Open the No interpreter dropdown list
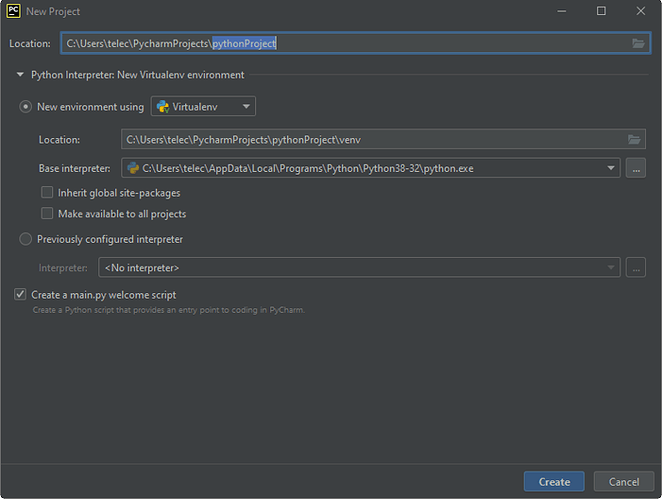 (359, 268)
